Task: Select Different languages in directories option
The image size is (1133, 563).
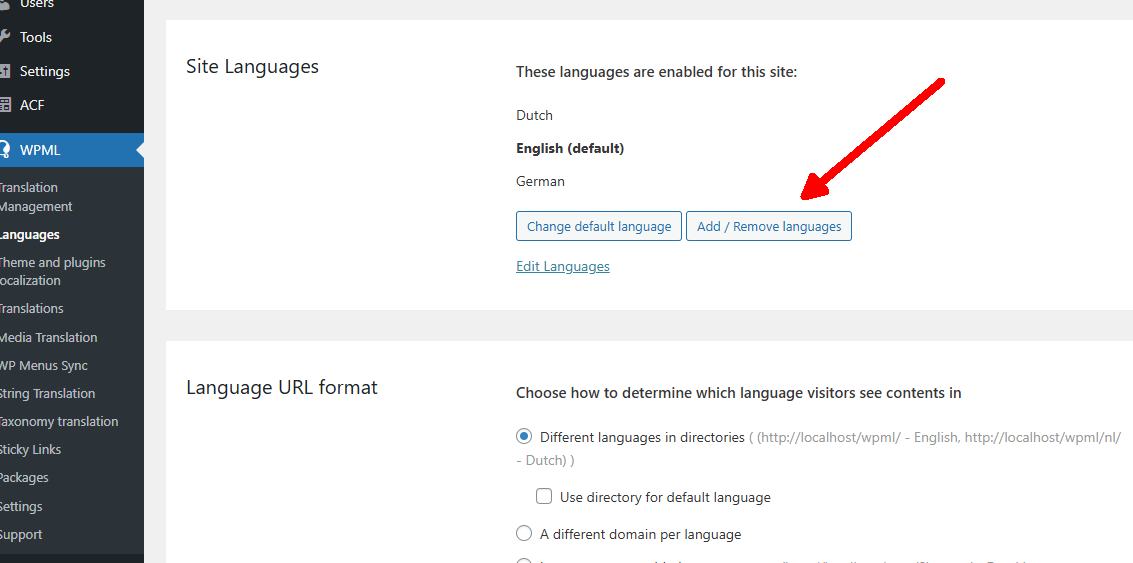Action: 524,437
